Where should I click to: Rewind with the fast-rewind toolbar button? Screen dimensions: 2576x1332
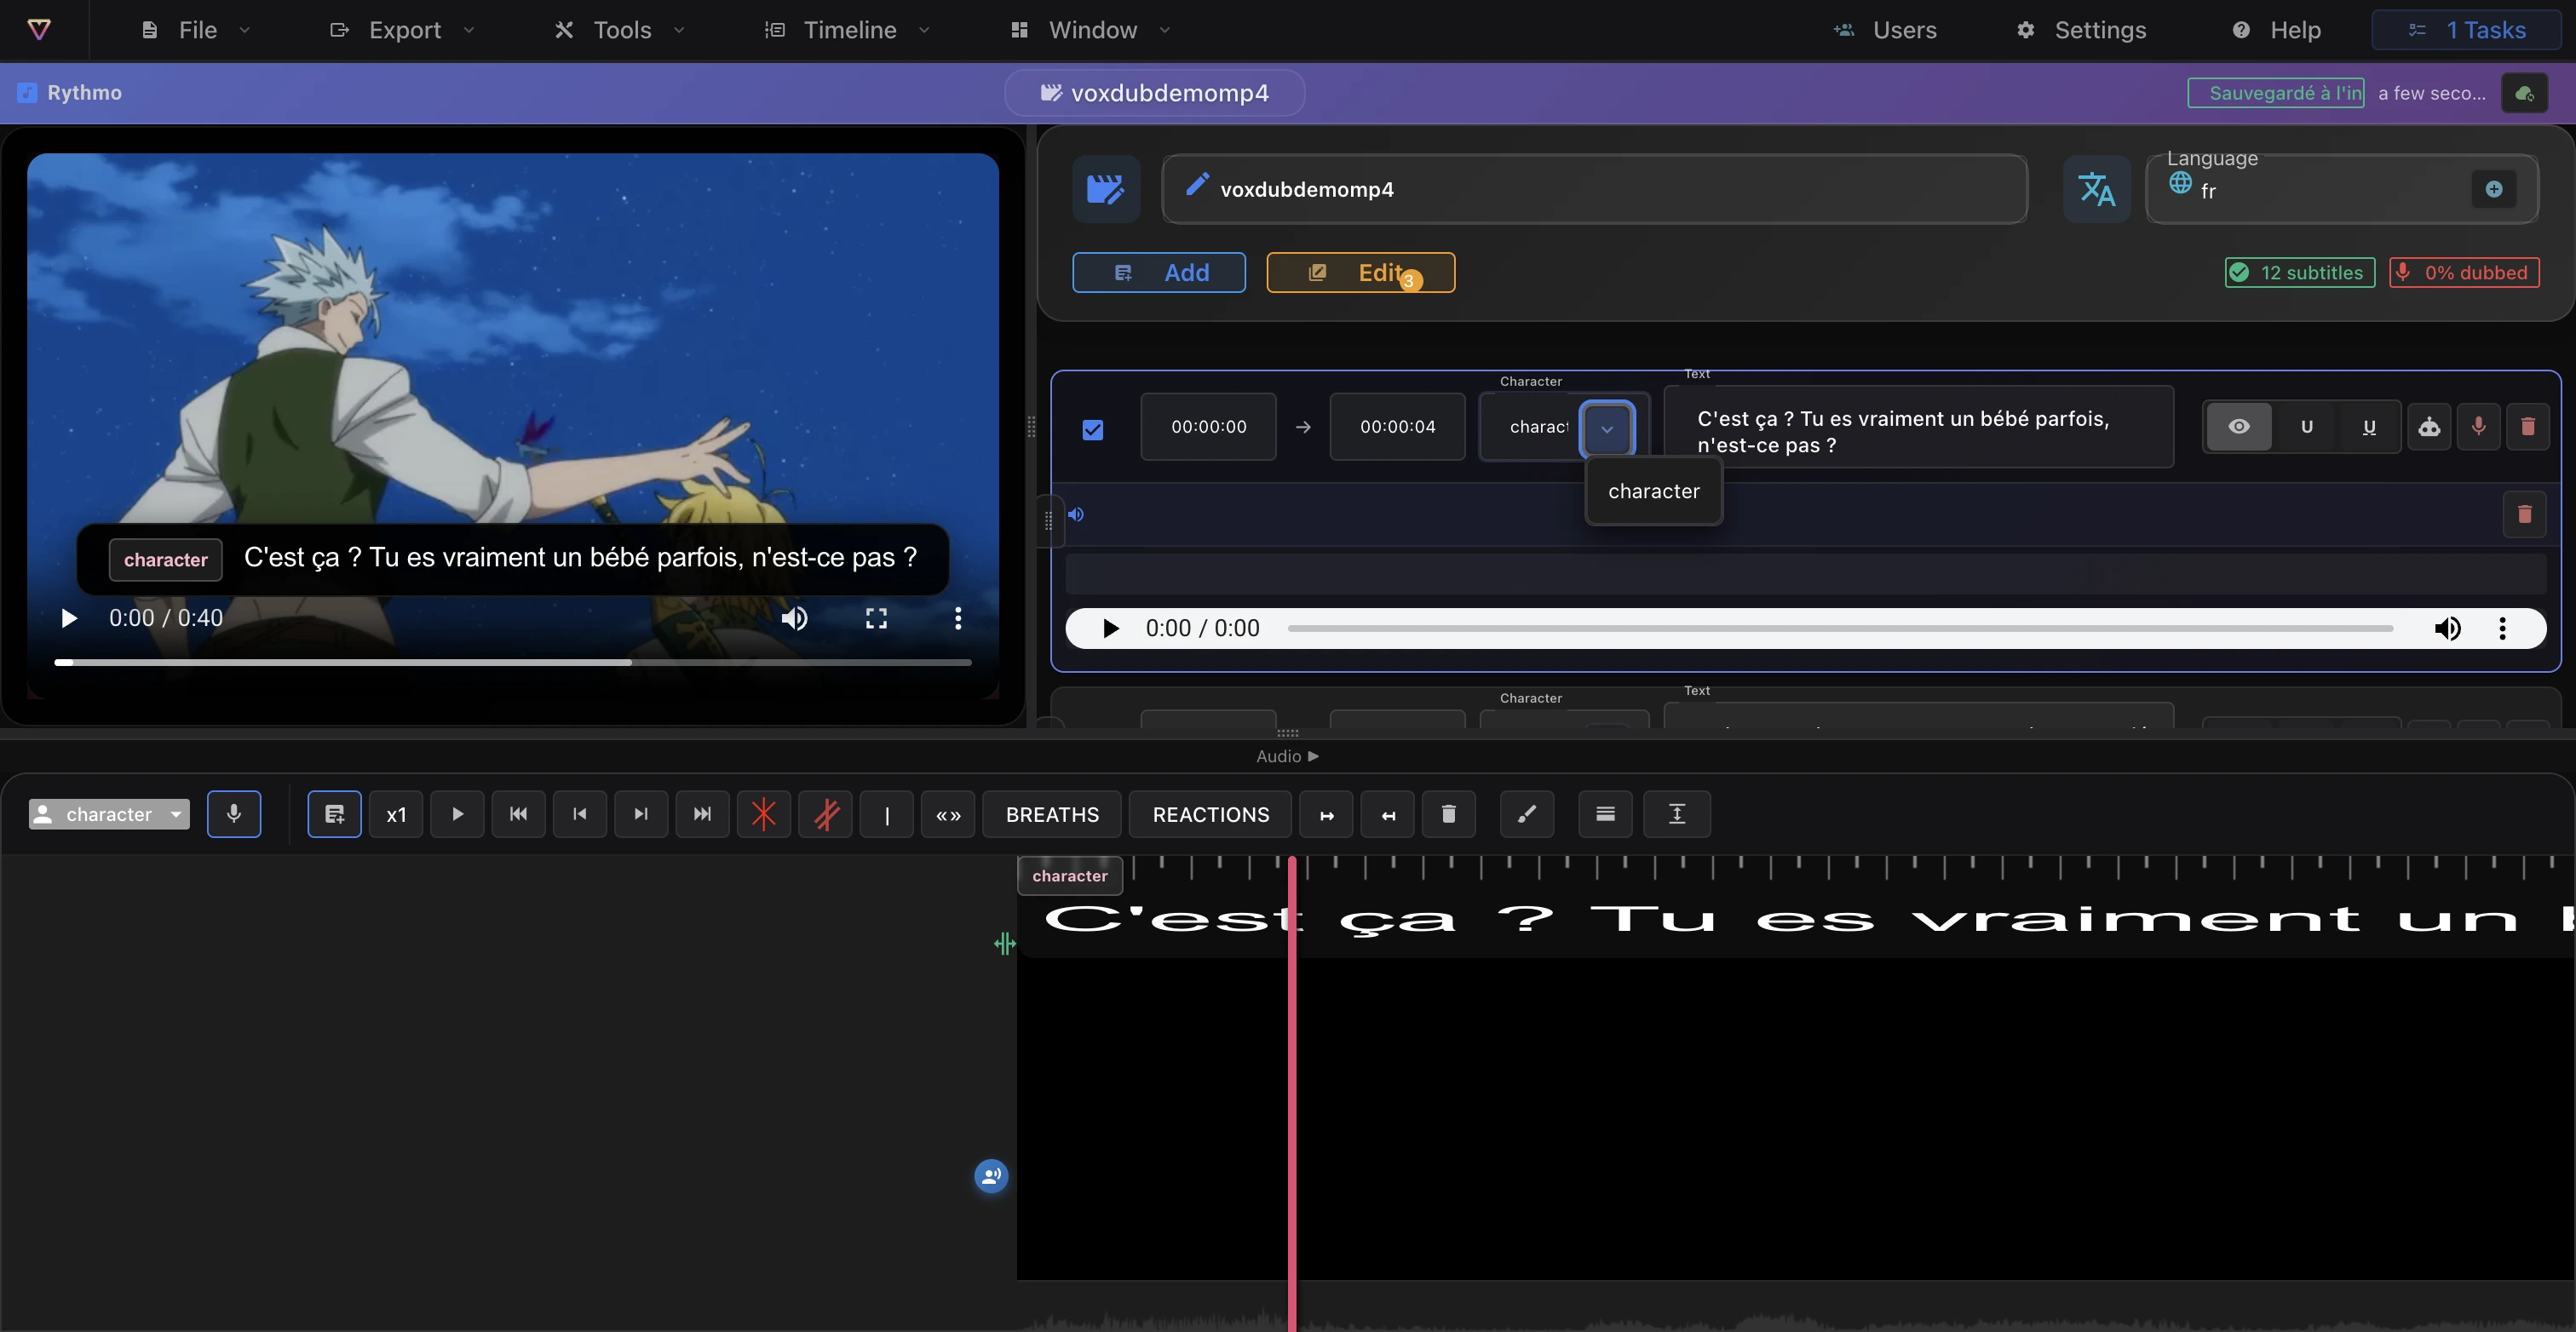coord(519,814)
